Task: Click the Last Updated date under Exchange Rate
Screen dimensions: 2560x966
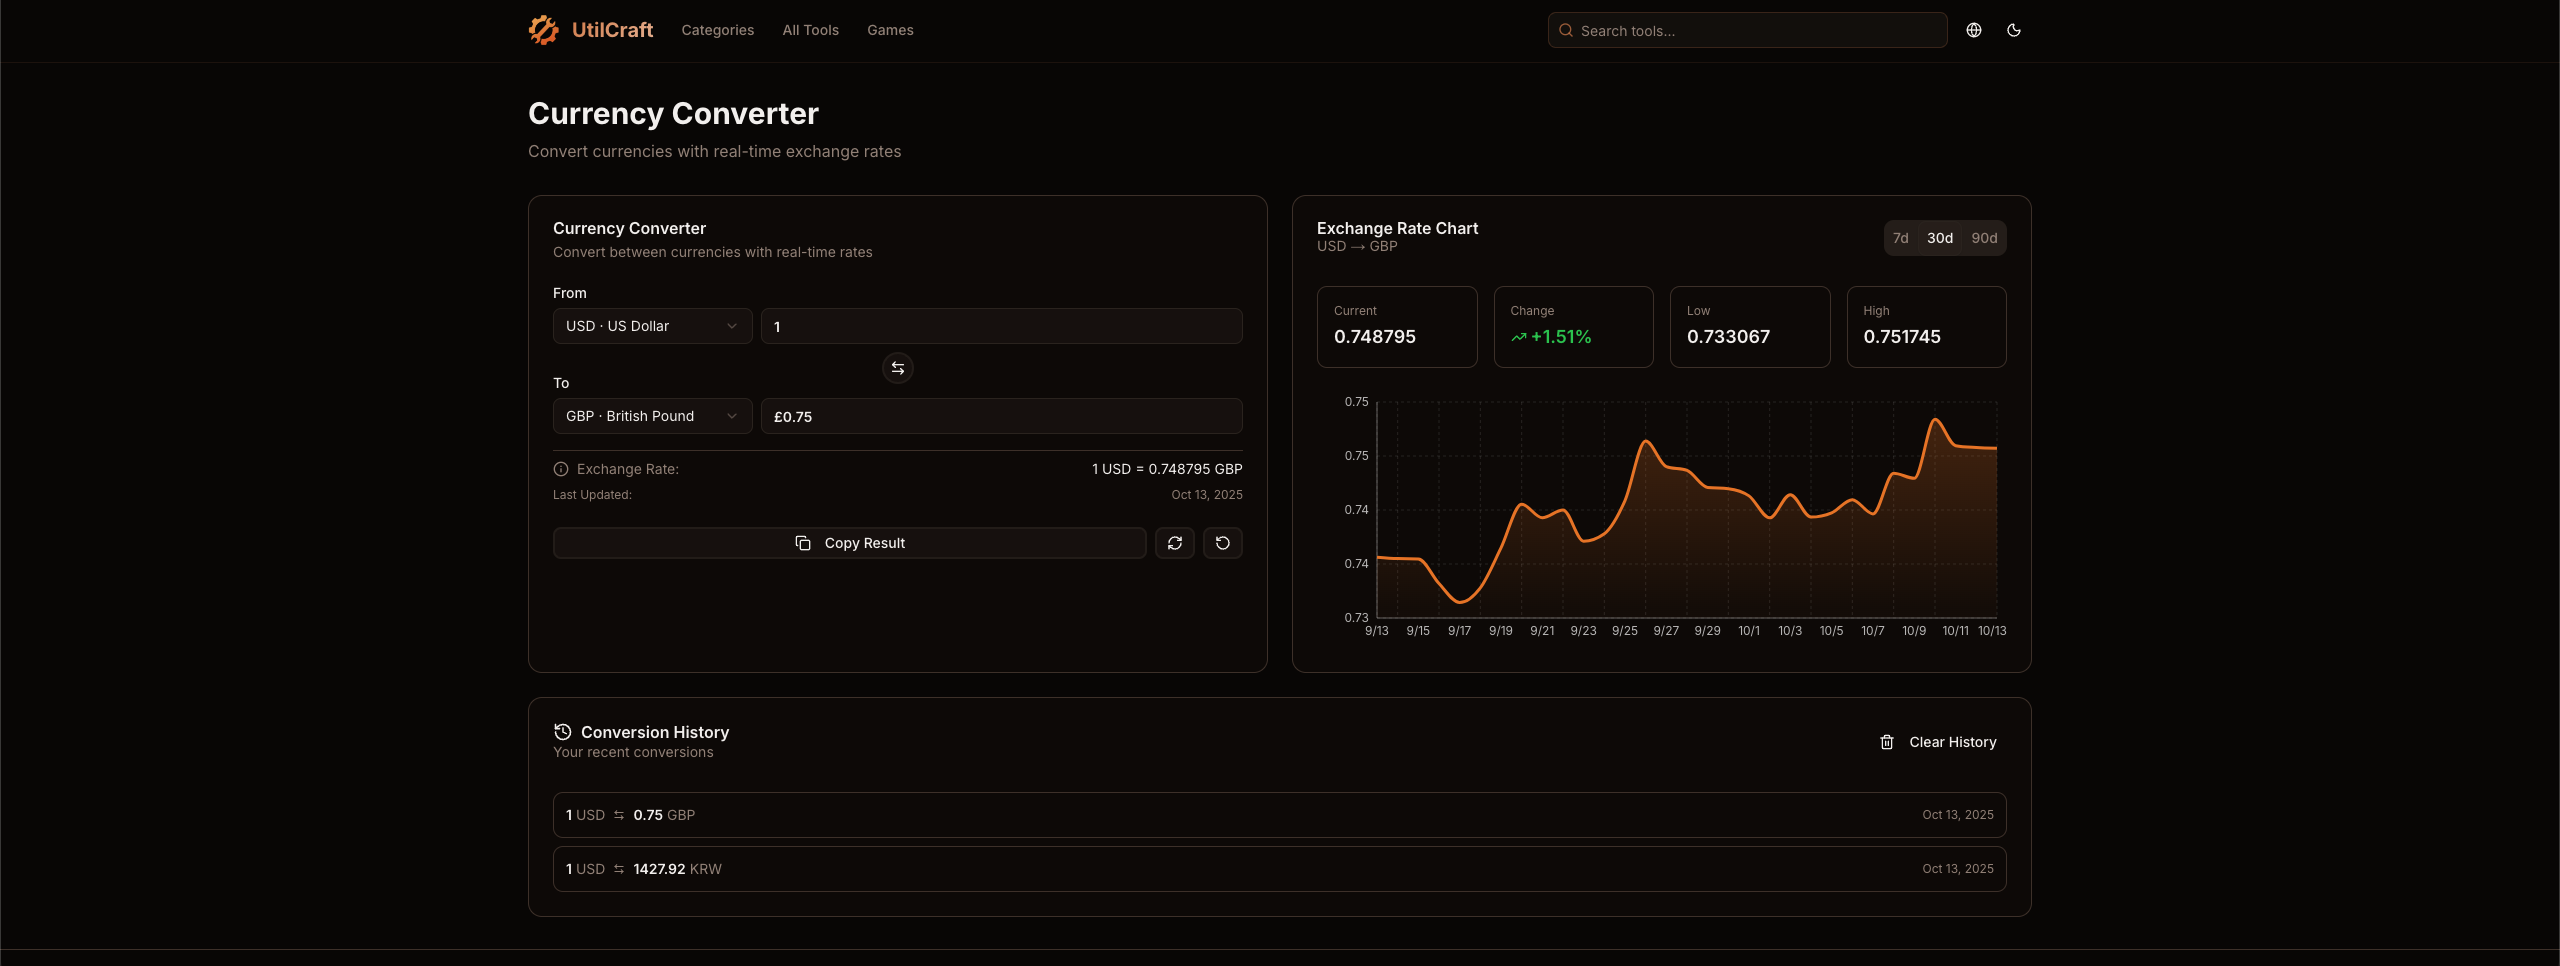Action: point(1207,495)
